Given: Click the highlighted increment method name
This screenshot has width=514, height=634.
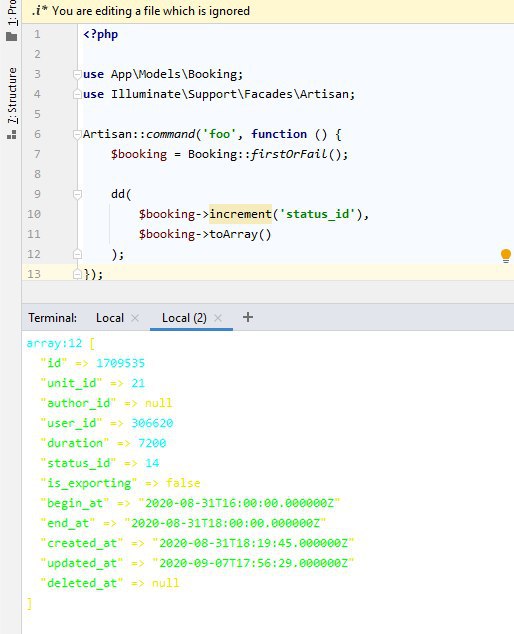Looking at the screenshot, I should (240, 214).
